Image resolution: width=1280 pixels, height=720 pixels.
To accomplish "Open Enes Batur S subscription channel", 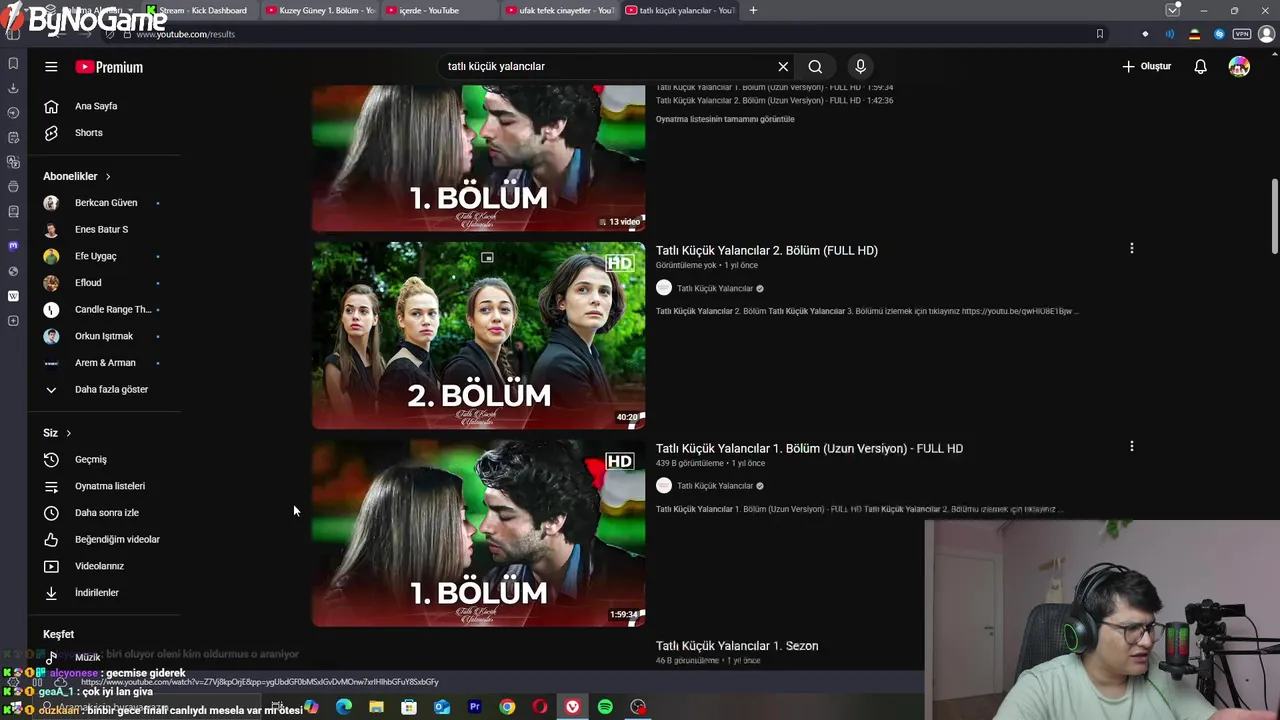I will tap(101, 229).
